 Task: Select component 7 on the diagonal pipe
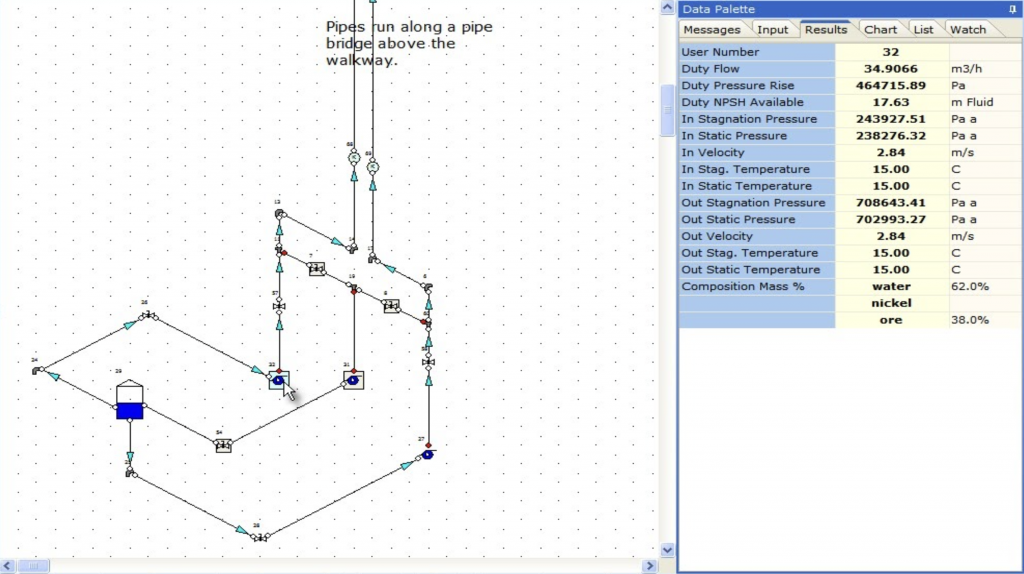pyautogui.click(x=316, y=268)
